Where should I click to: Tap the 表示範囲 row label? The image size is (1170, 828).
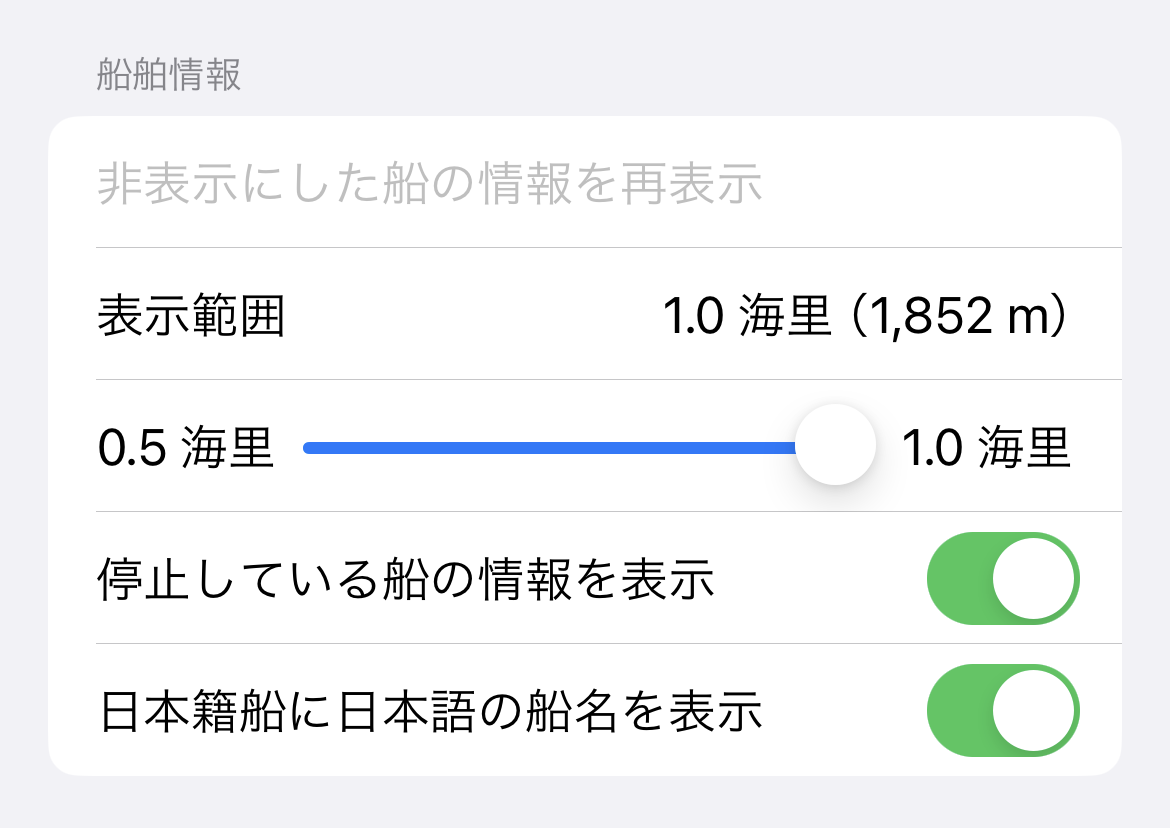(x=191, y=316)
